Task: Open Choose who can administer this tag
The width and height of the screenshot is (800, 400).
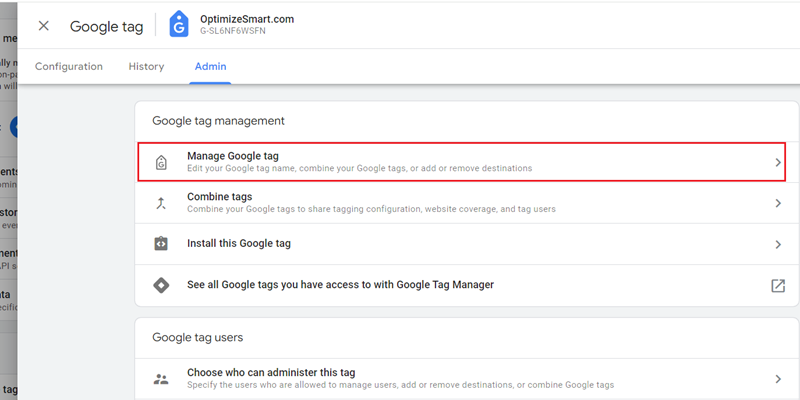Action: tap(467, 379)
